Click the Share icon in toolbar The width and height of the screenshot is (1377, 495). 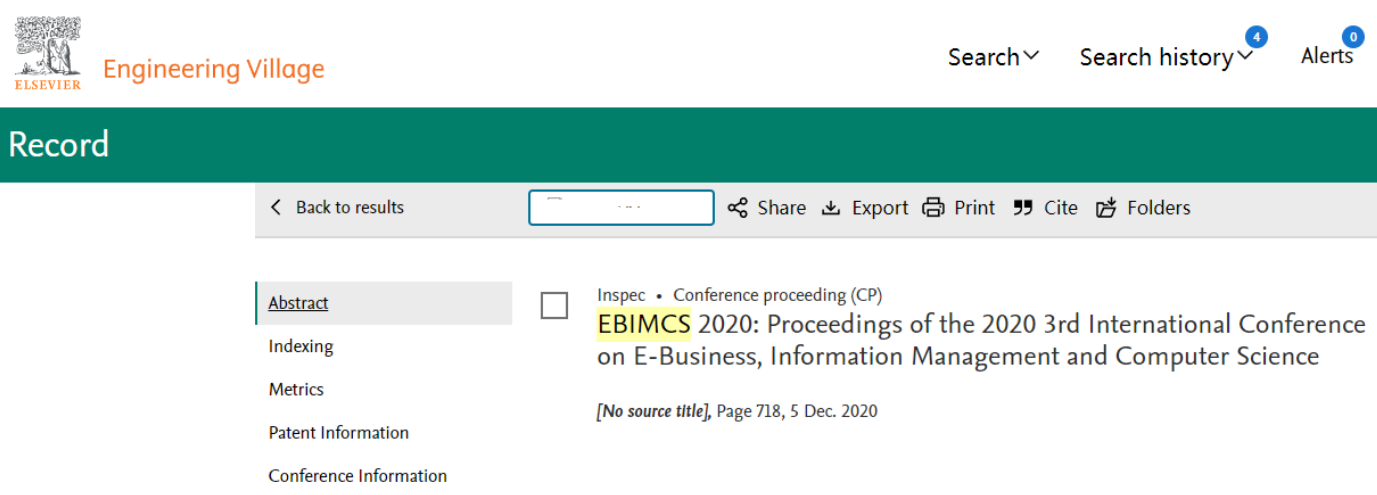tap(737, 208)
